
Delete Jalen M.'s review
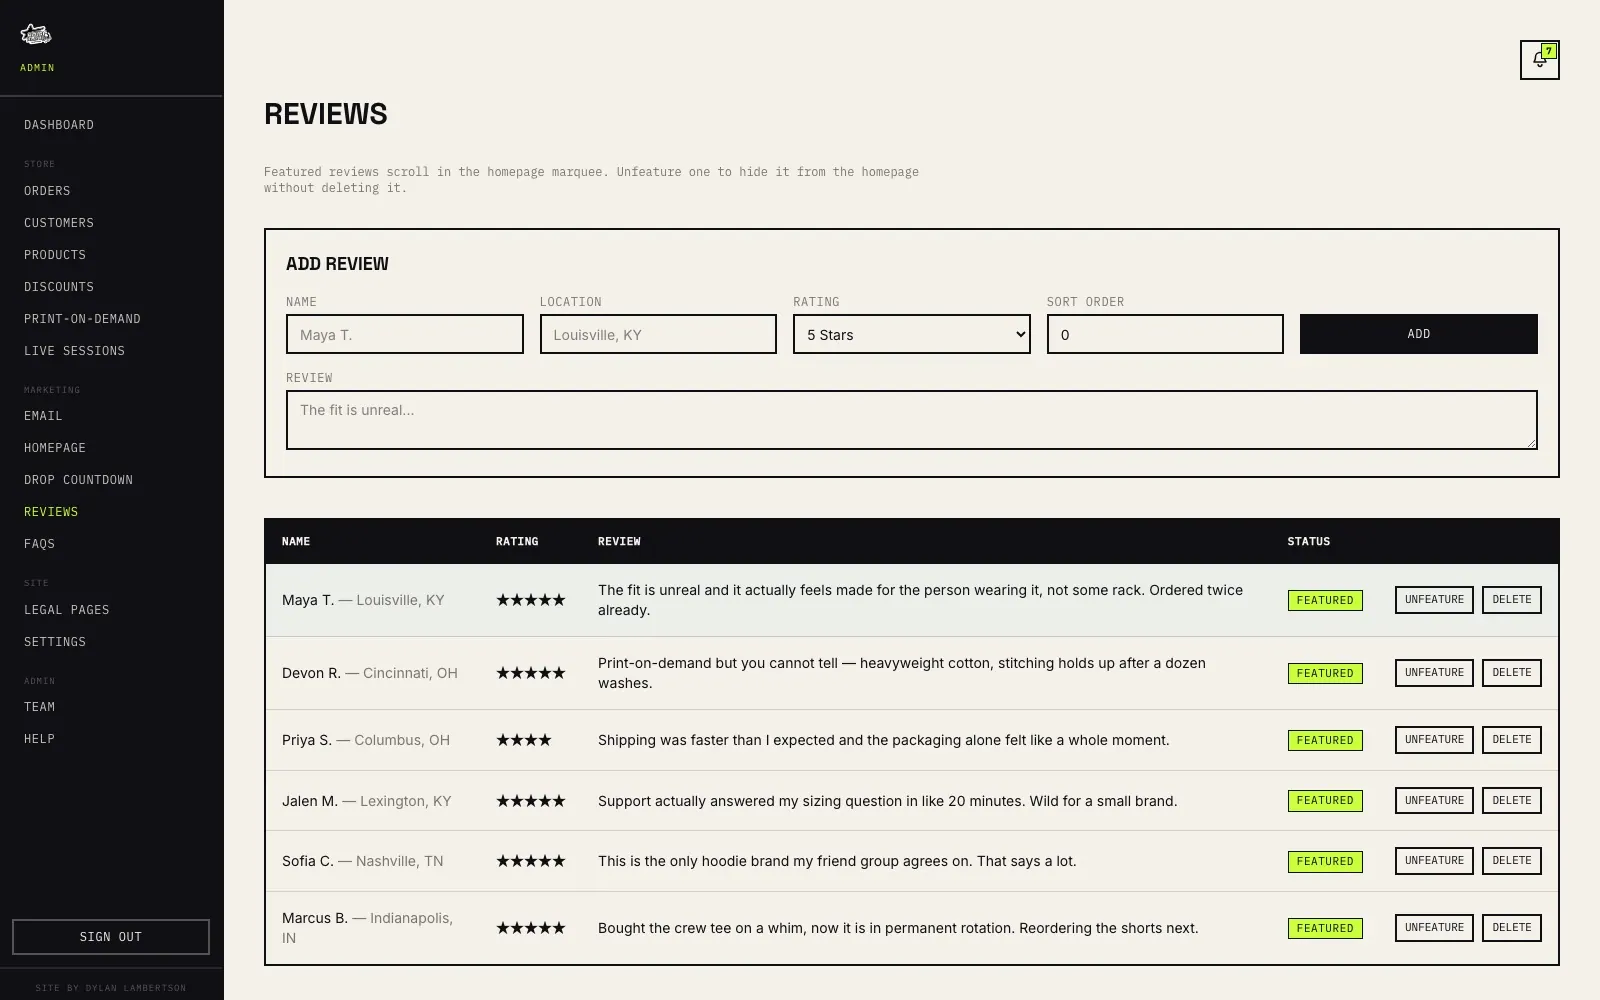pyautogui.click(x=1512, y=801)
